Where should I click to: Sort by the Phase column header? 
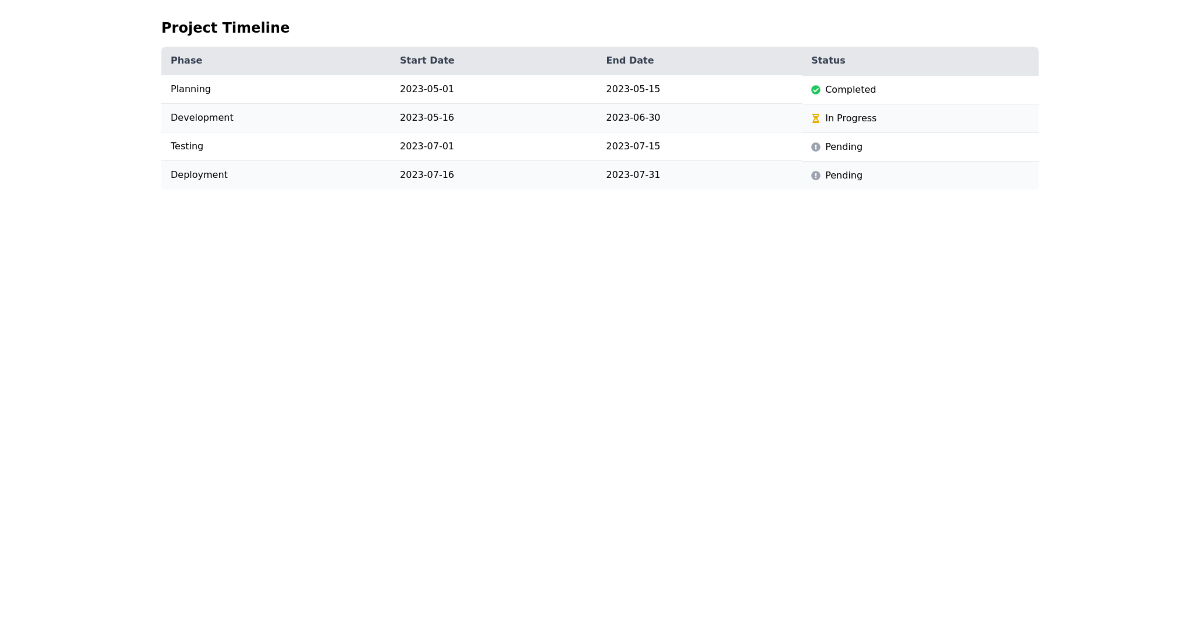186,60
